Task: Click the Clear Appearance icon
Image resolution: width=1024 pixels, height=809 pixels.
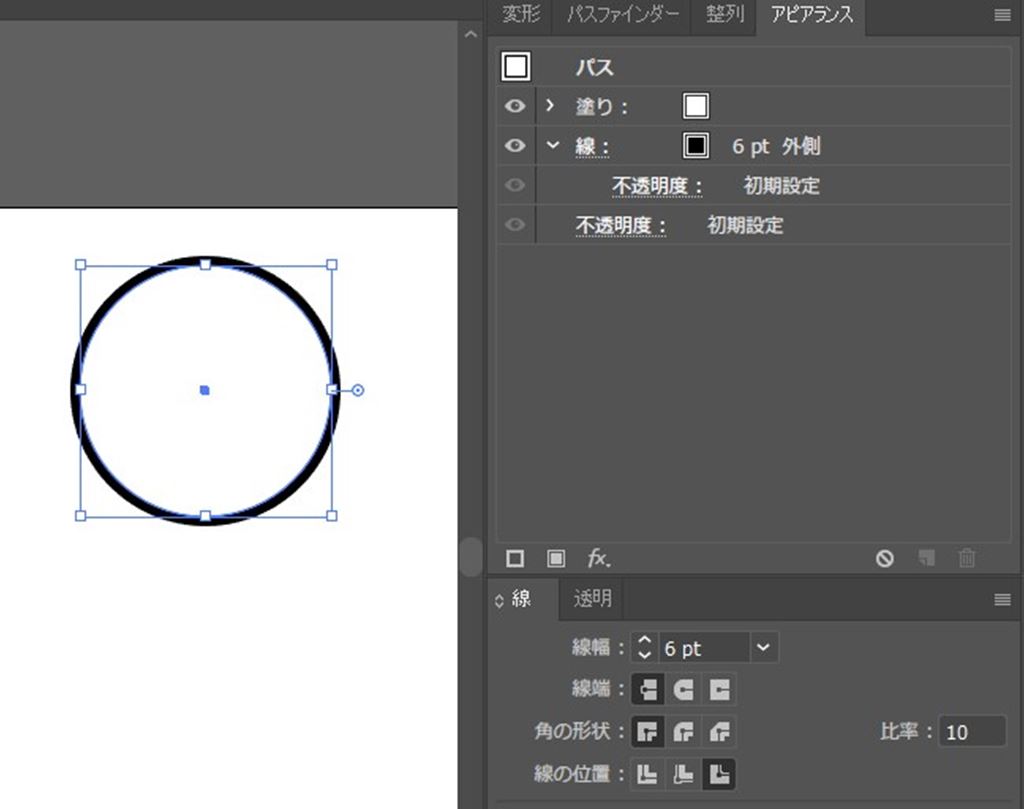Action: [885, 559]
